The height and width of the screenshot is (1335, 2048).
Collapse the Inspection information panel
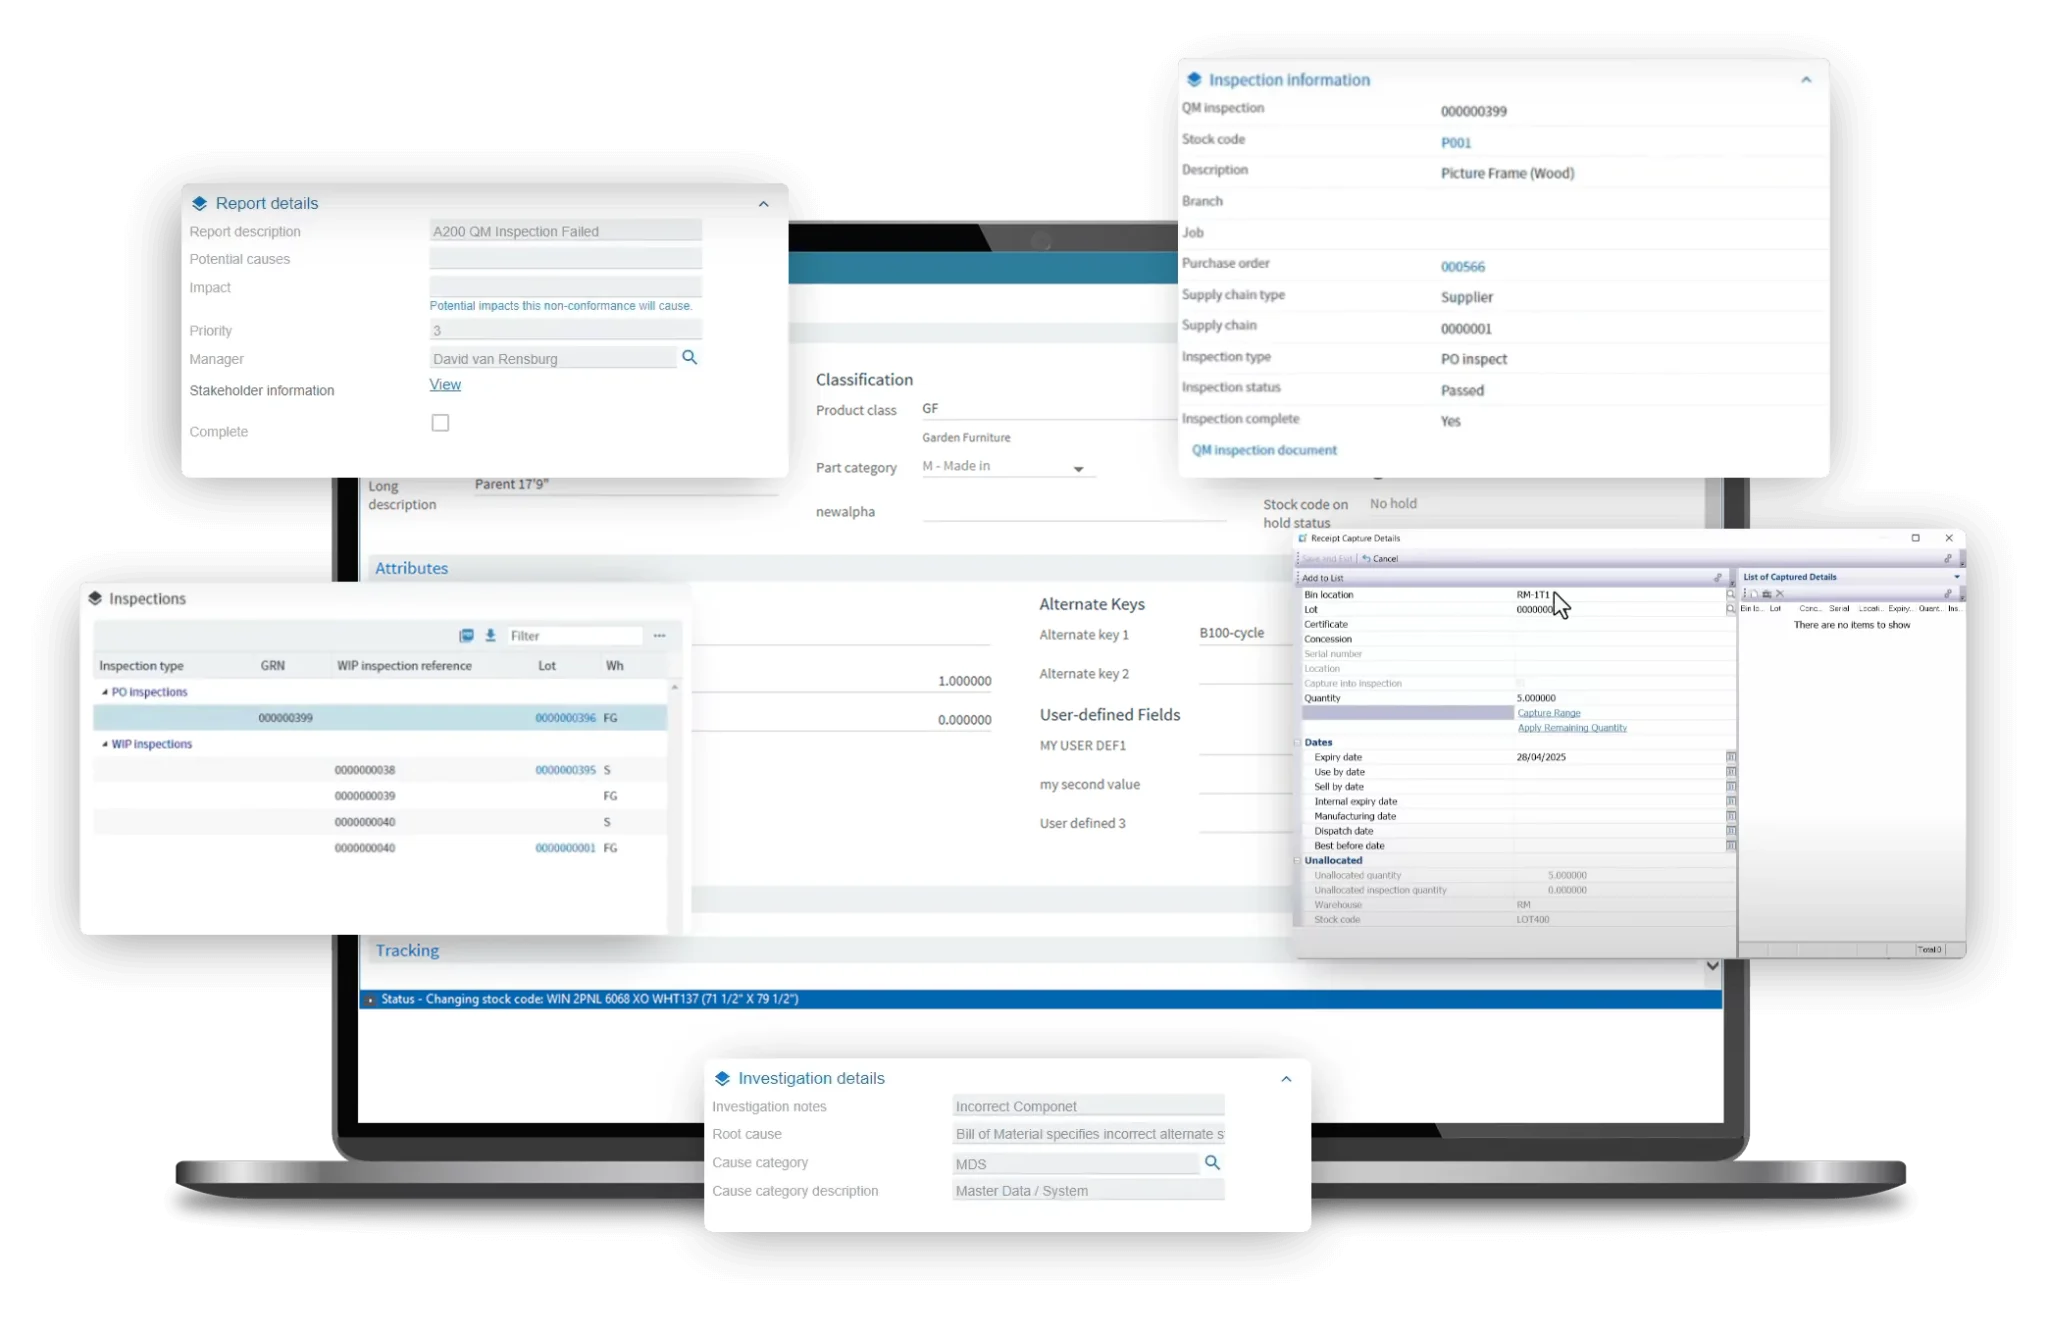pyautogui.click(x=1806, y=80)
